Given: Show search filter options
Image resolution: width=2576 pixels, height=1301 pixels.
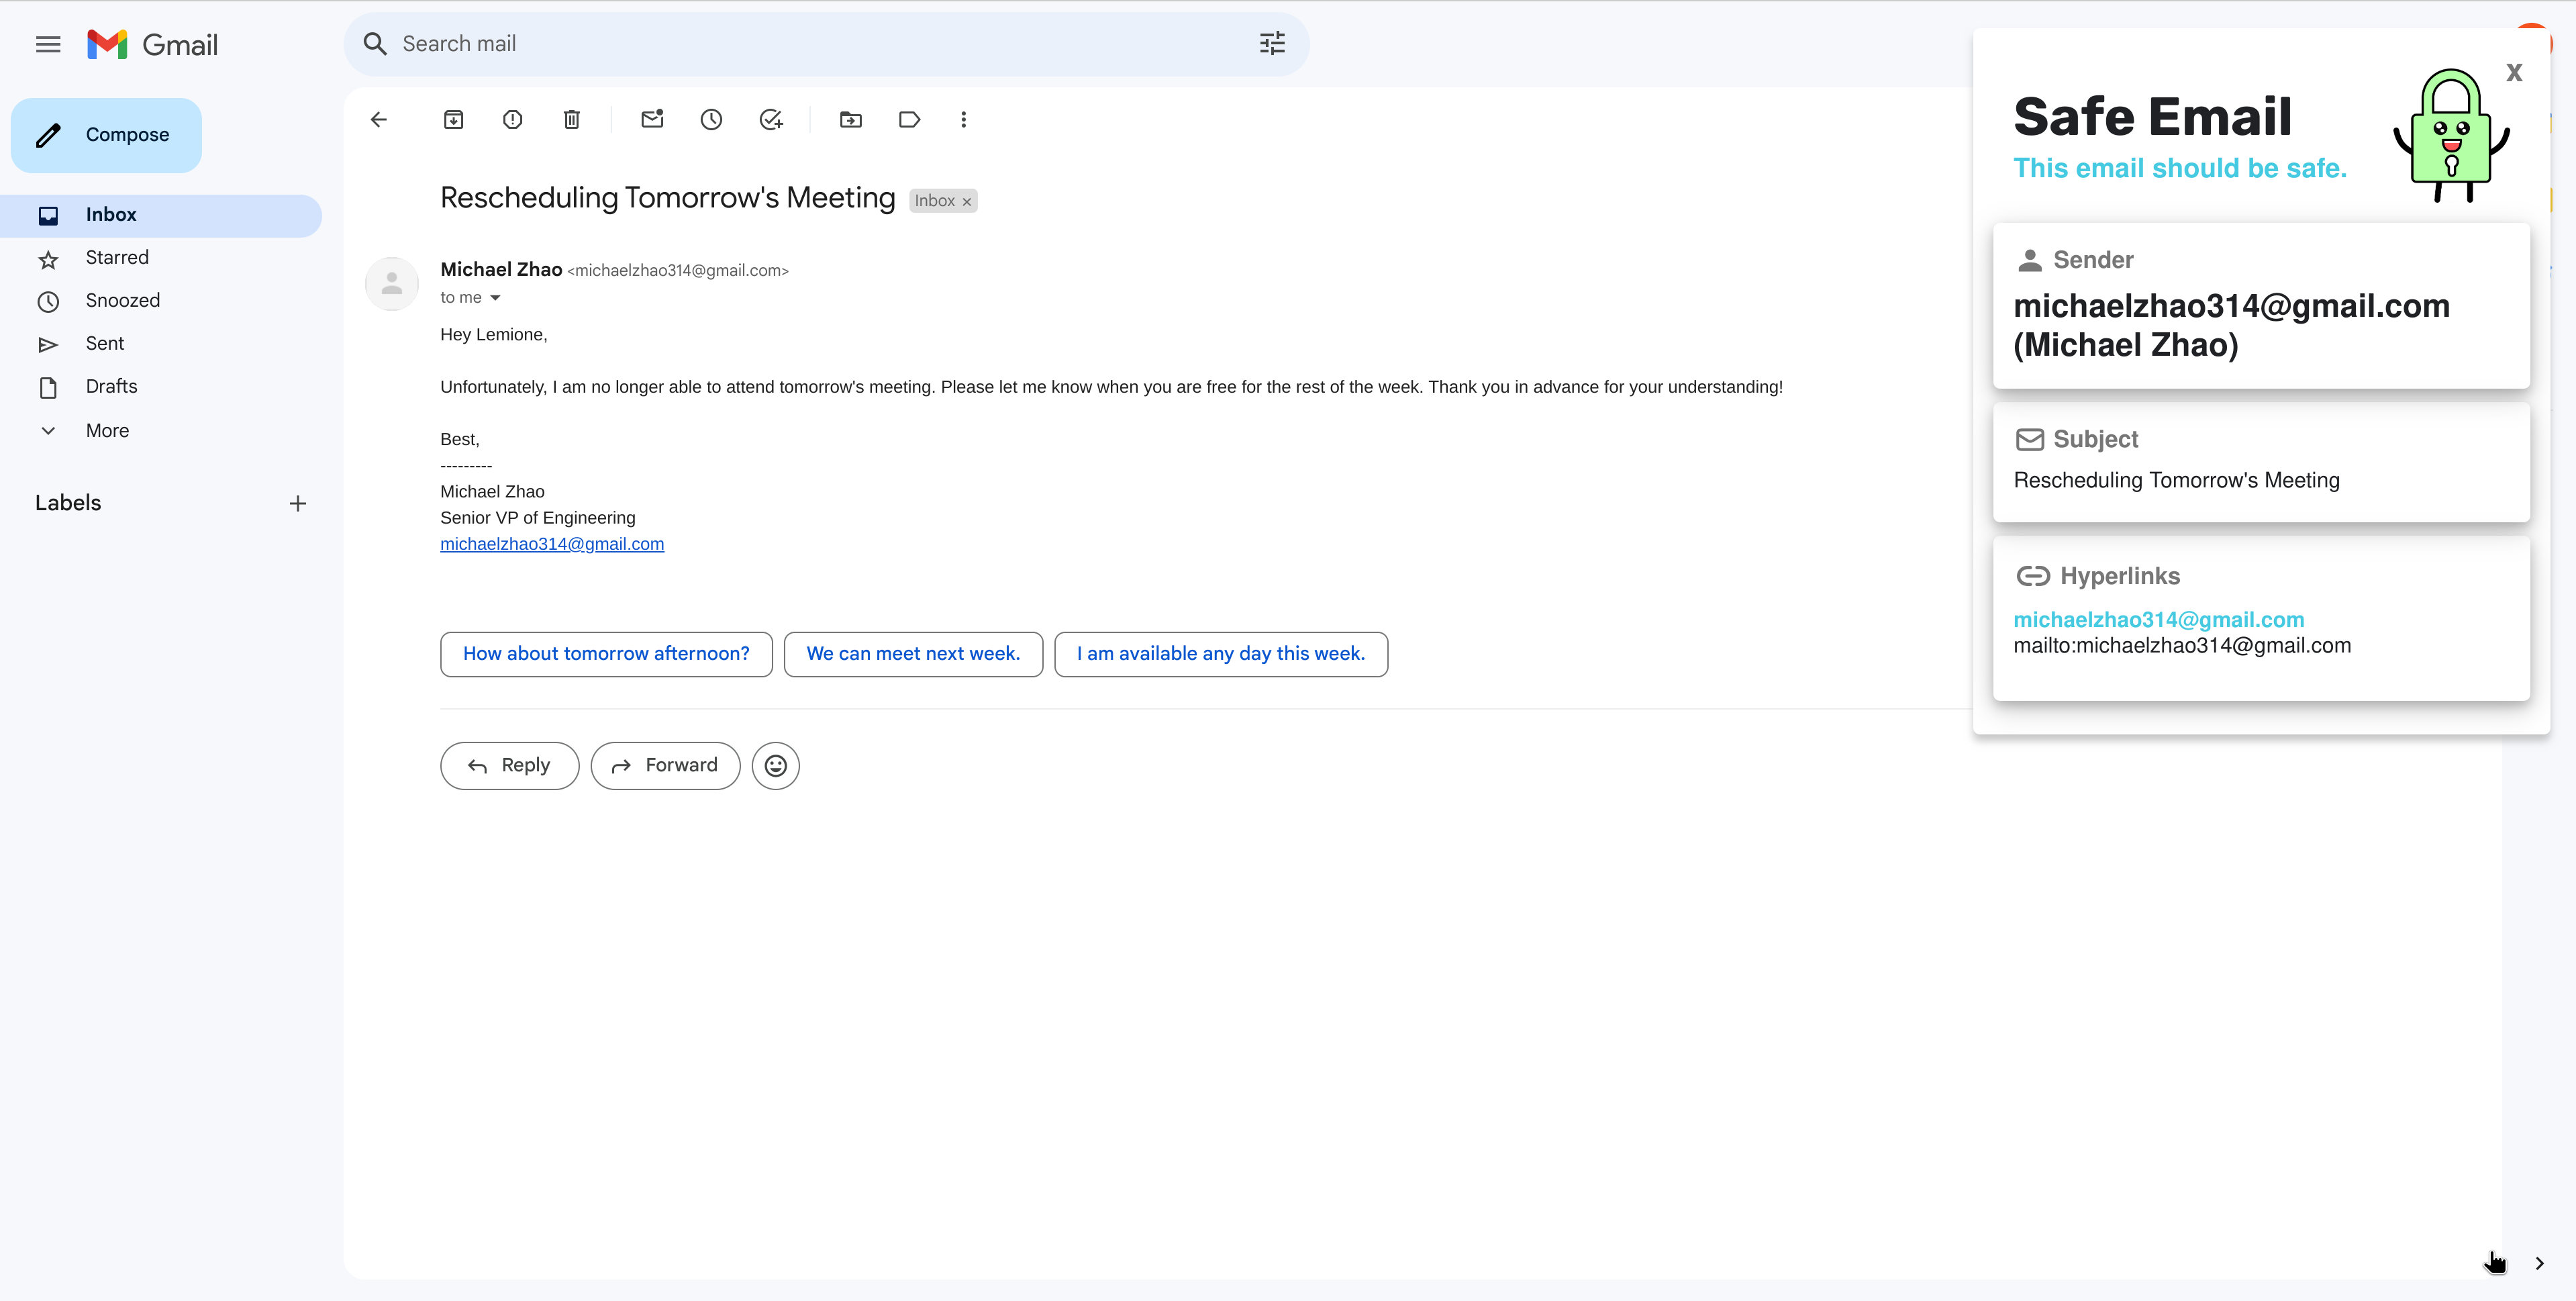Looking at the screenshot, I should tap(1271, 44).
